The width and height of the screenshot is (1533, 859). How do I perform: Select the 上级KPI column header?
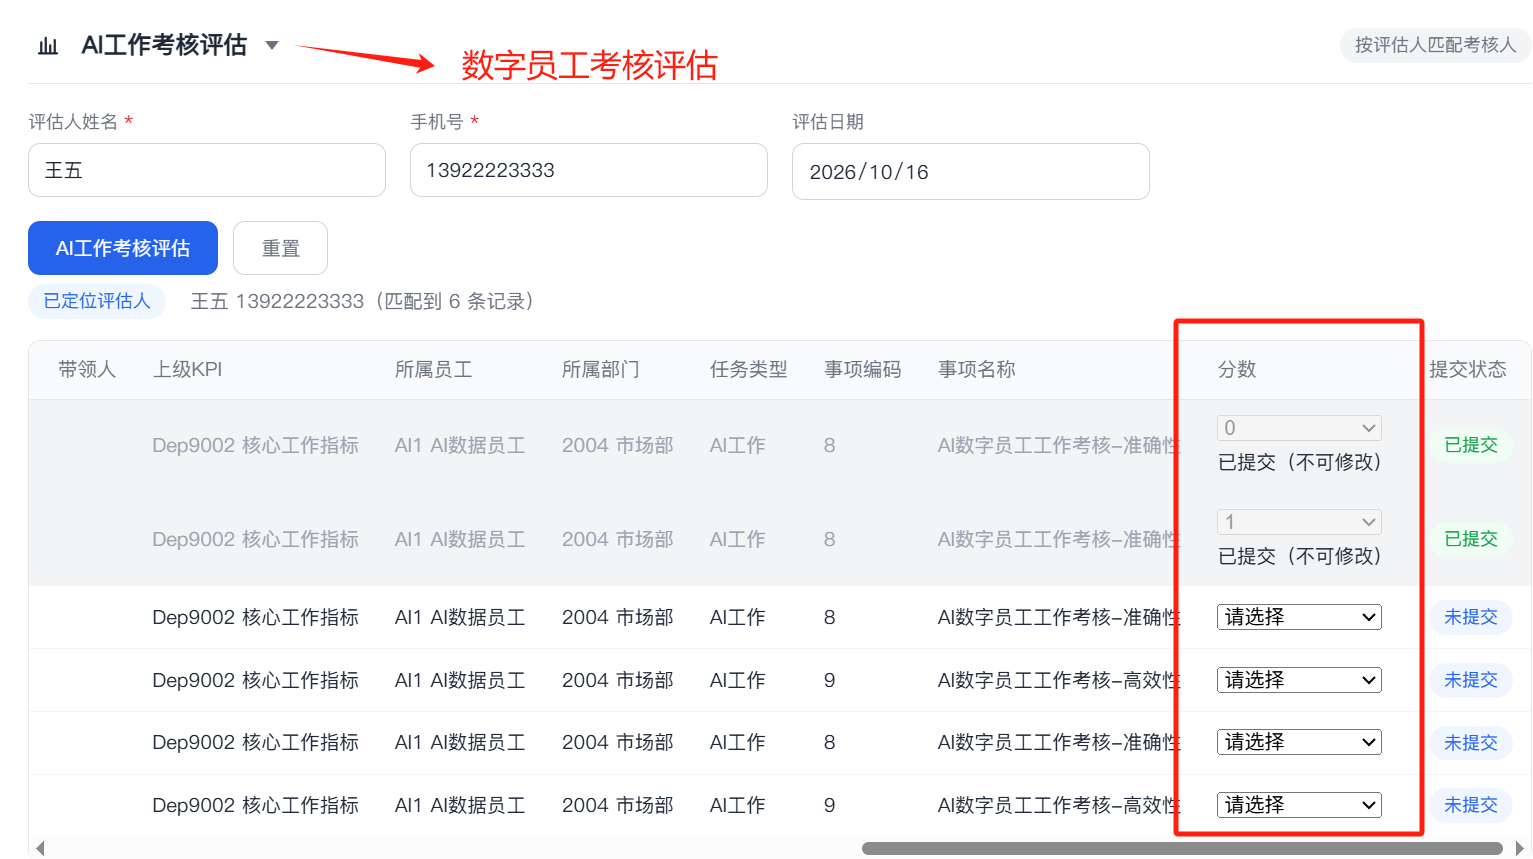(x=187, y=370)
